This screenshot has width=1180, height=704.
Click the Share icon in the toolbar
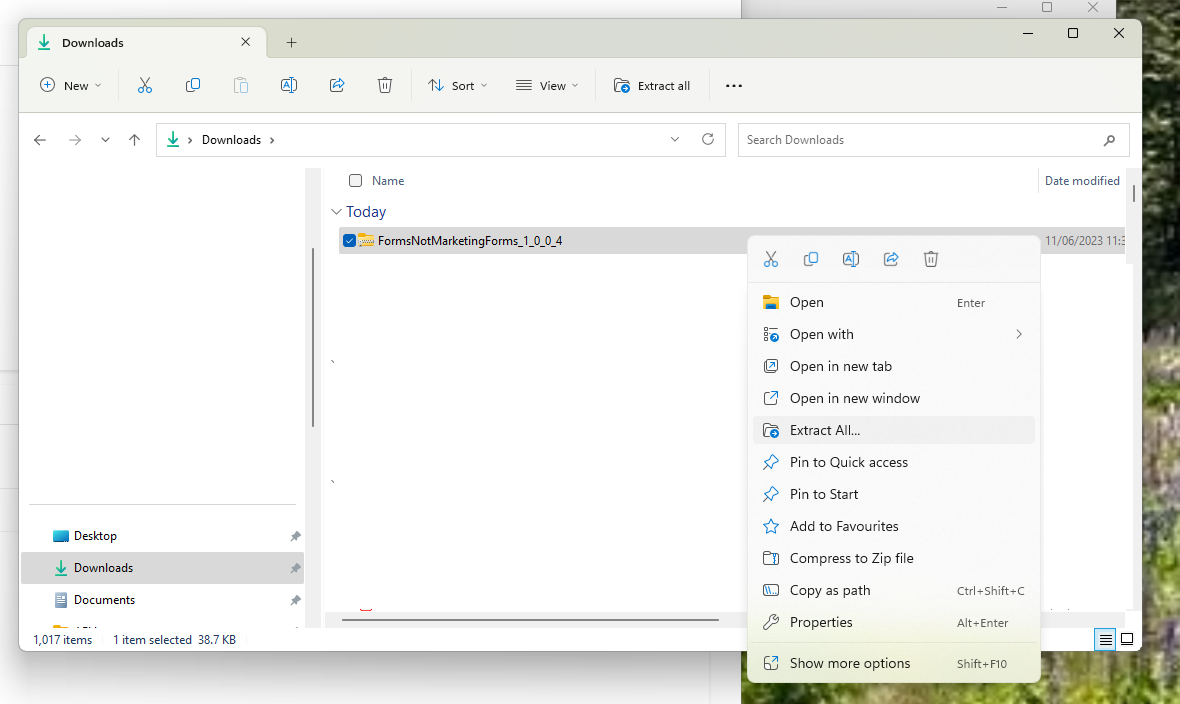[337, 86]
